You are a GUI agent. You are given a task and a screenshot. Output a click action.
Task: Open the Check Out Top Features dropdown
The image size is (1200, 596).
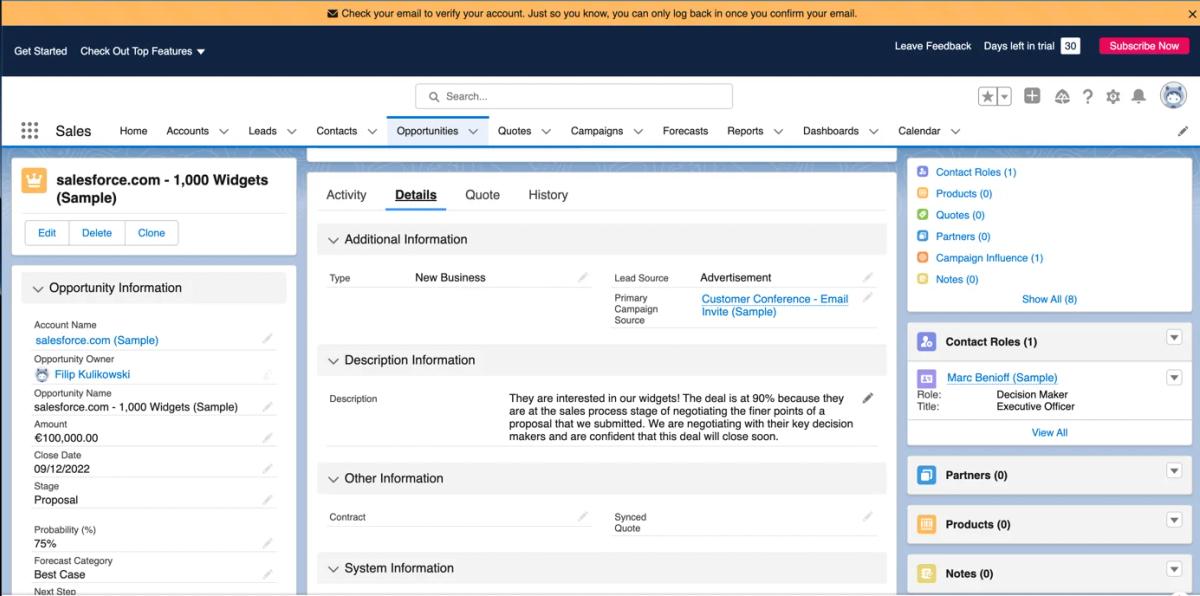tap(143, 51)
